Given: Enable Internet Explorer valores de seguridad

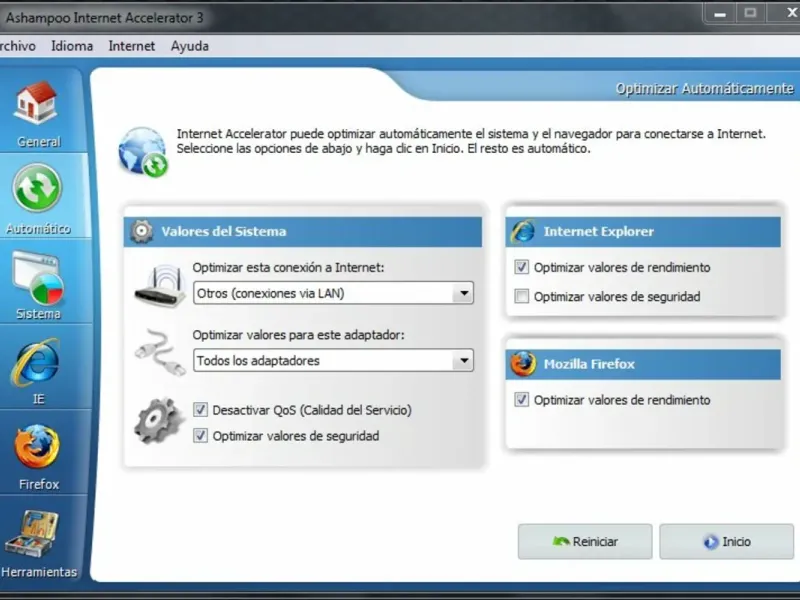Looking at the screenshot, I should (x=521, y=296).
